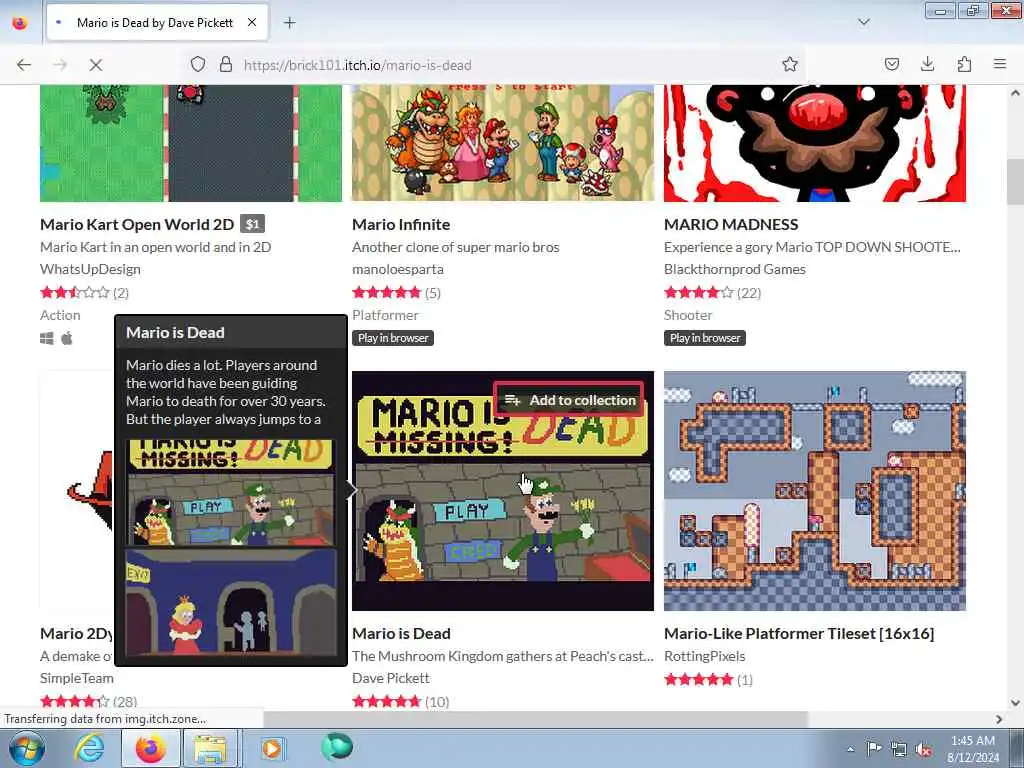
Task: Open Windows Explorer folder in taskbar
Action: pyautogui.click(x=210, y=748)
